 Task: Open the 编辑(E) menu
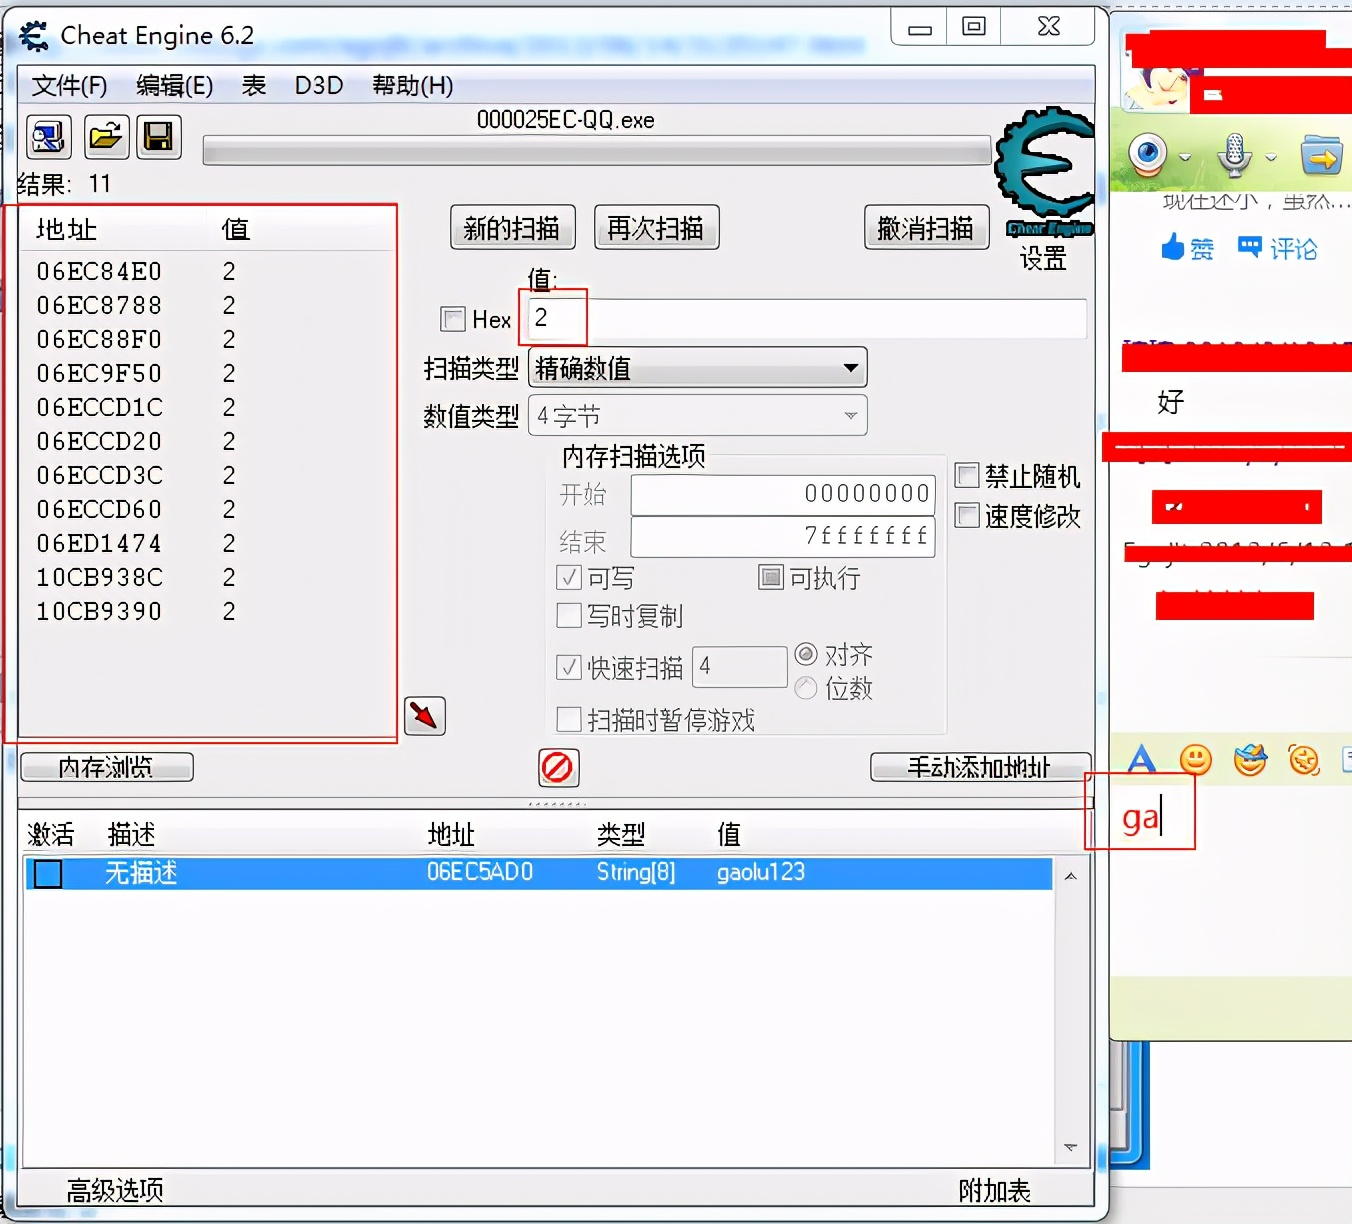pyautogui.click(x=175, y=86)
